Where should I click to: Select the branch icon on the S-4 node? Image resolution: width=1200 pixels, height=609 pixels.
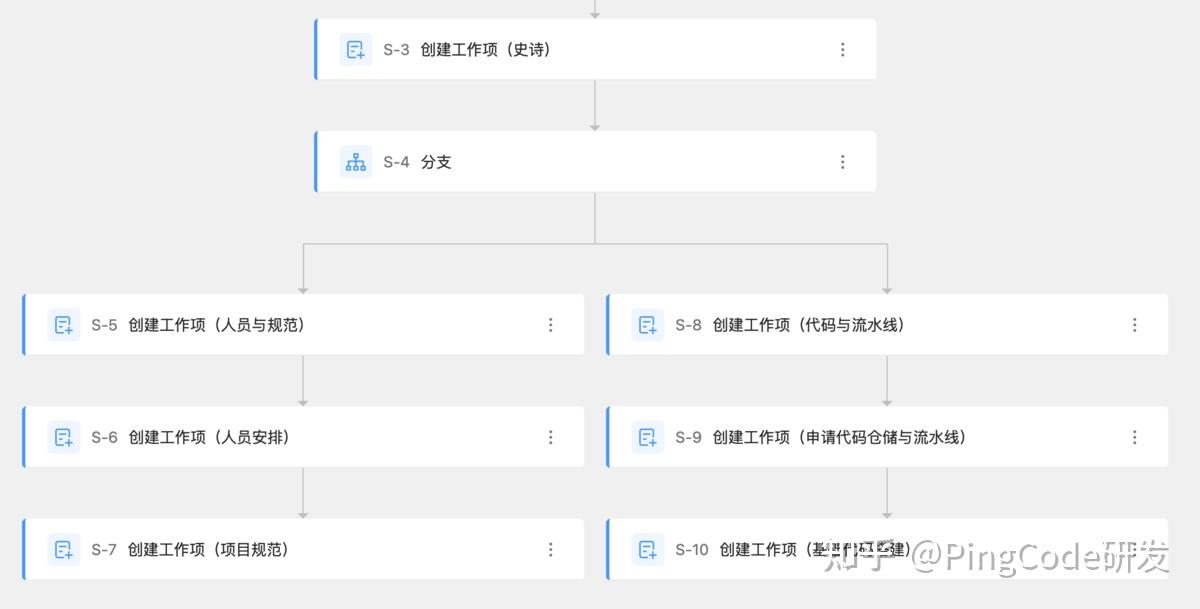355,161
